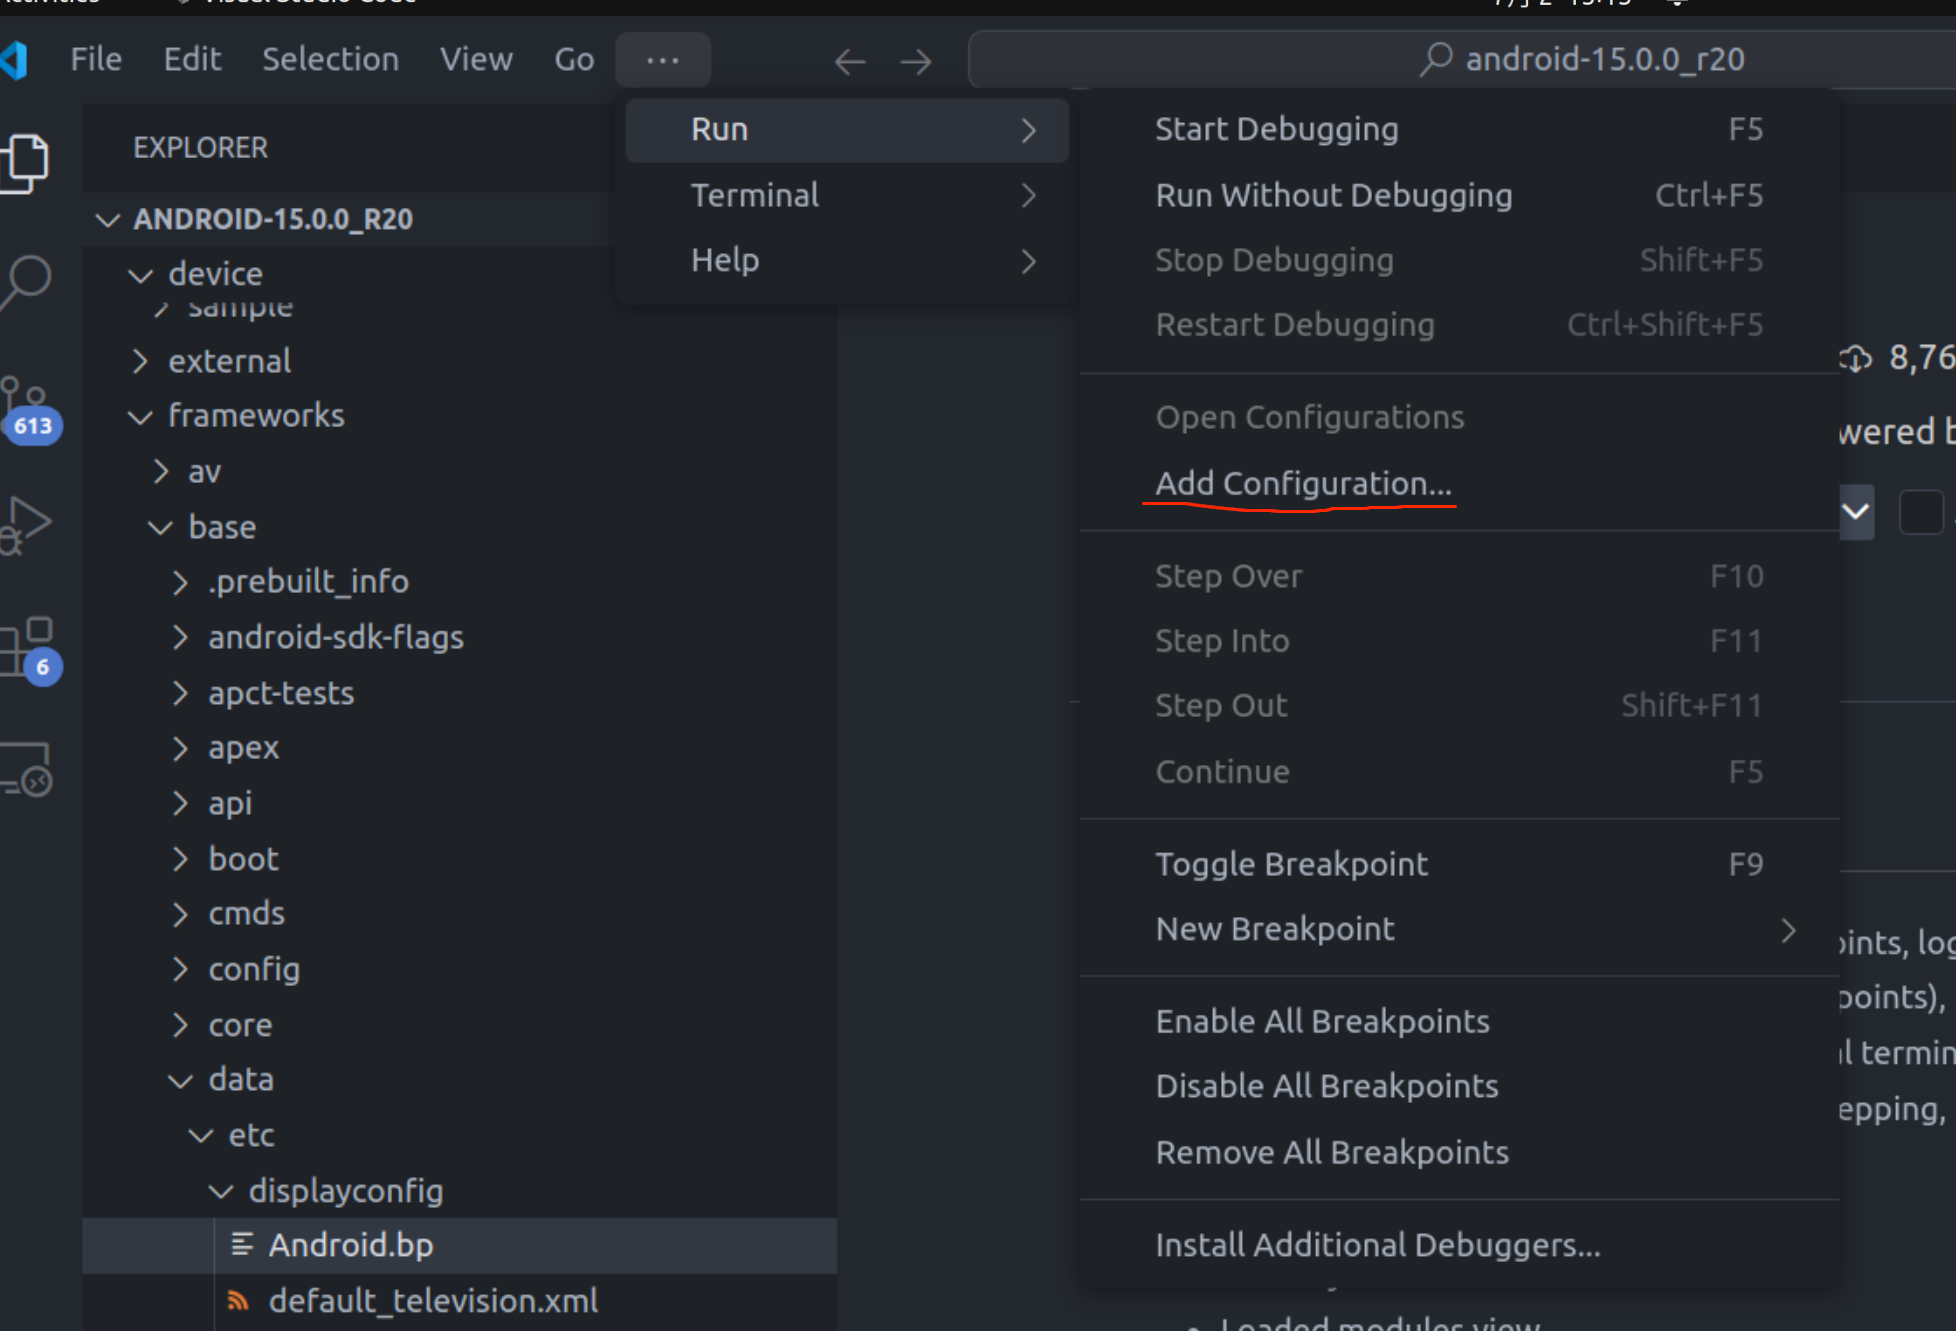This screenshot has height=1331, width=1956.
Task: Click the Go Back arrow
Action: pyautogui.click(x=849, y=62)
